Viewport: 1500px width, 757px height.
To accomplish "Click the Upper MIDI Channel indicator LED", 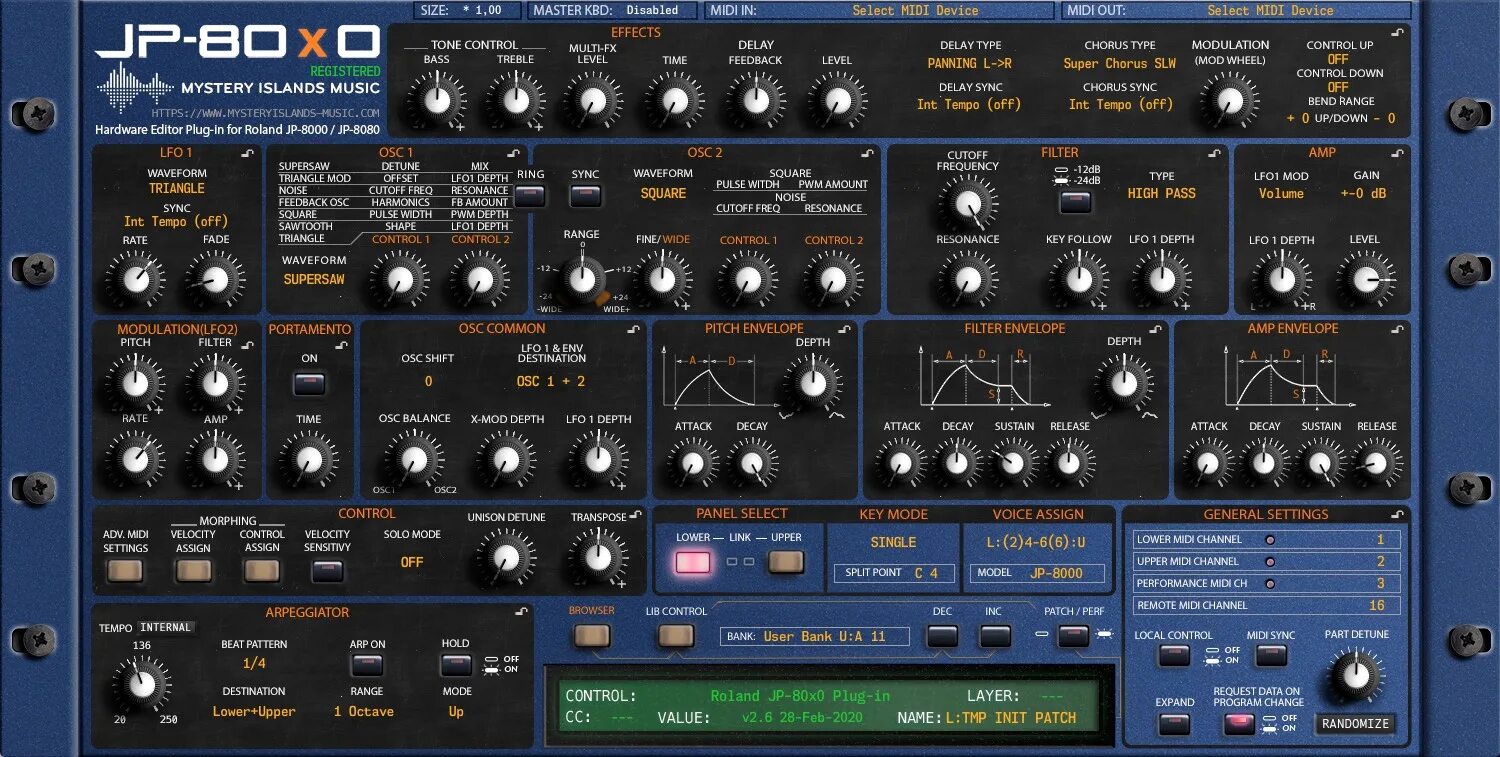I will [x=1271, y=562].
